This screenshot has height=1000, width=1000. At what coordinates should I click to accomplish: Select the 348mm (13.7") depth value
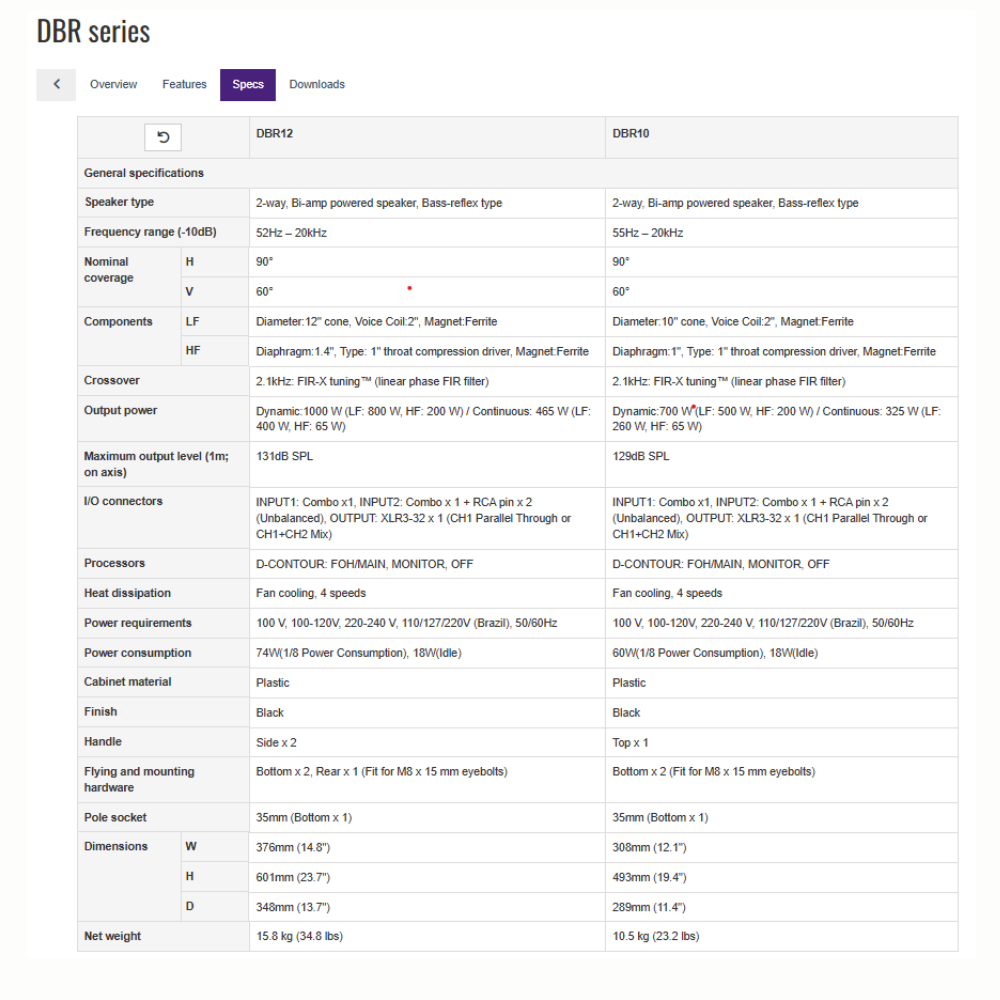(x=293, y=908)
